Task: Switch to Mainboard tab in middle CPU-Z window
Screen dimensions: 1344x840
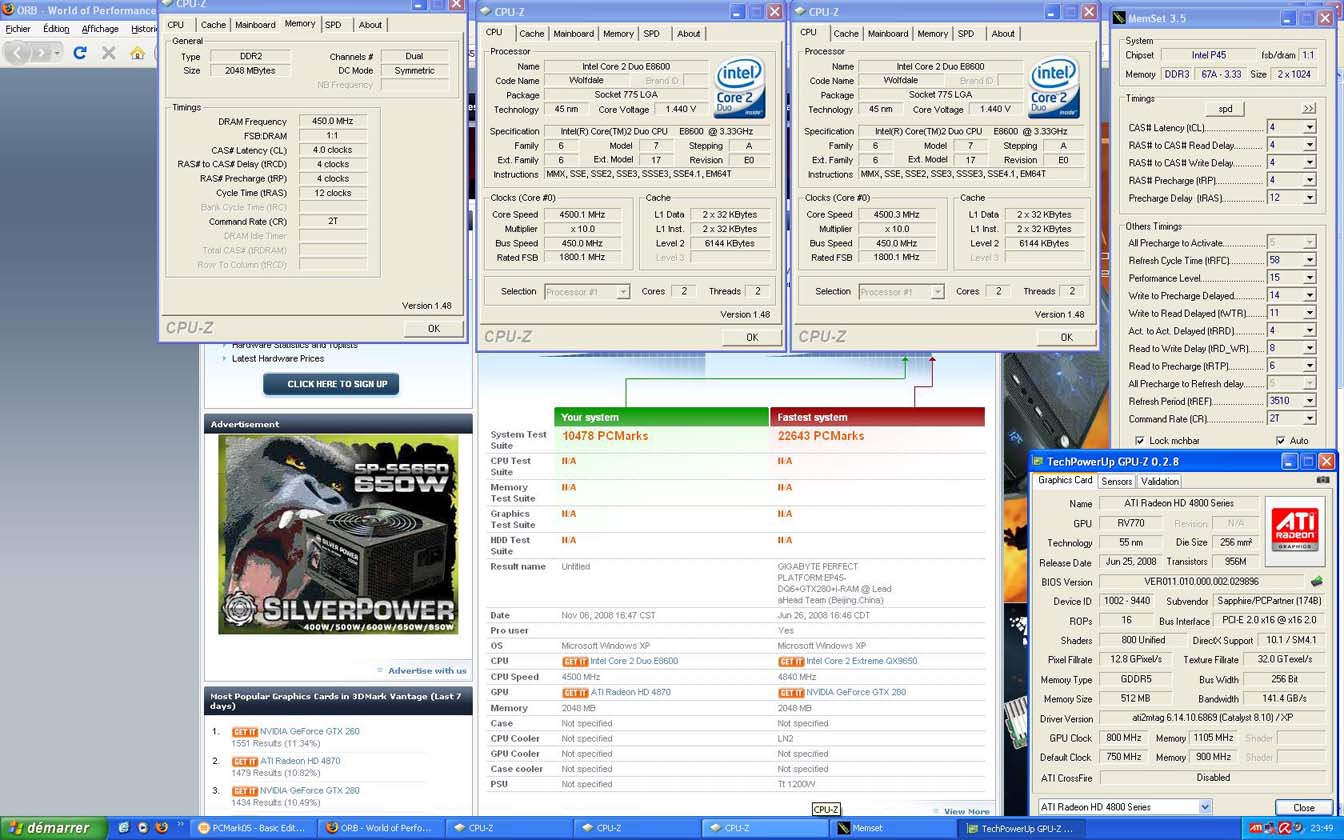Action: click(573, 34)
